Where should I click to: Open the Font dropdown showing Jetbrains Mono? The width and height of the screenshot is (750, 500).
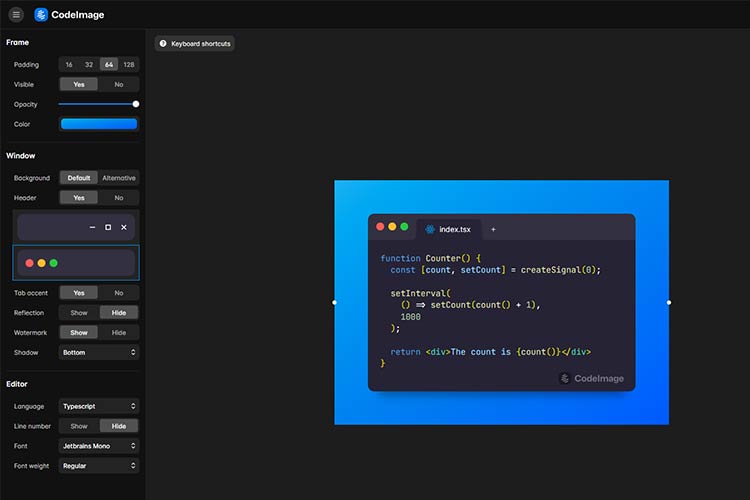click(99, 446)
